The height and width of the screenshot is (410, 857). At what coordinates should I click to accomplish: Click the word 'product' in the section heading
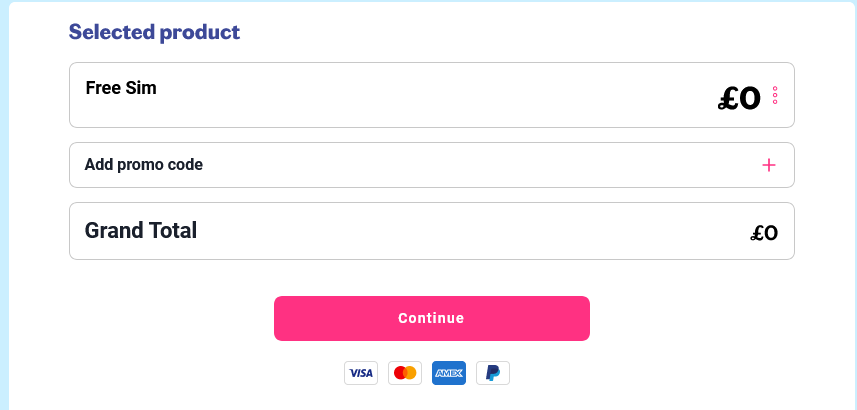click(199, 33)
